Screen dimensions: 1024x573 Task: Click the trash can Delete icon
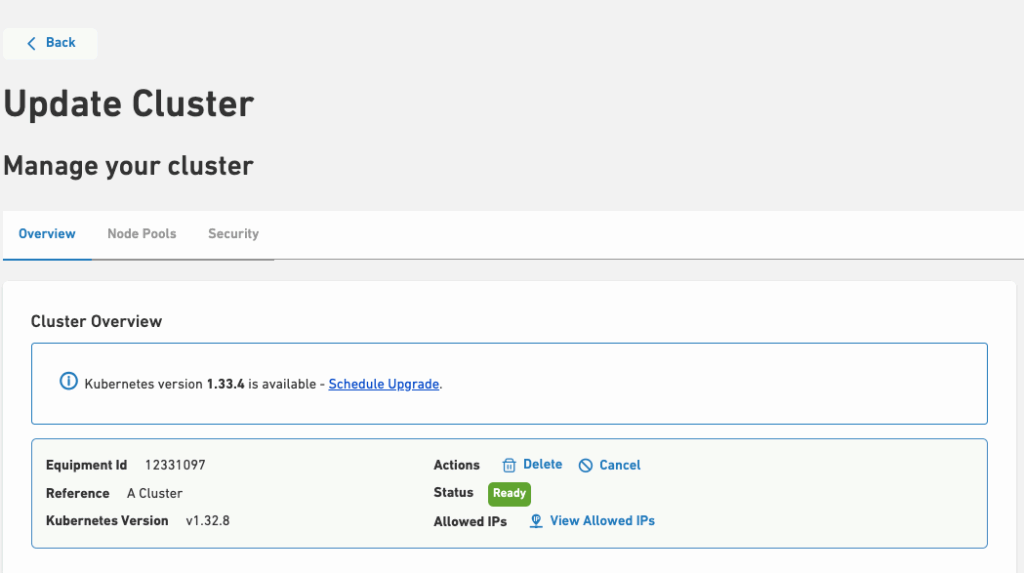coord(509,465)
